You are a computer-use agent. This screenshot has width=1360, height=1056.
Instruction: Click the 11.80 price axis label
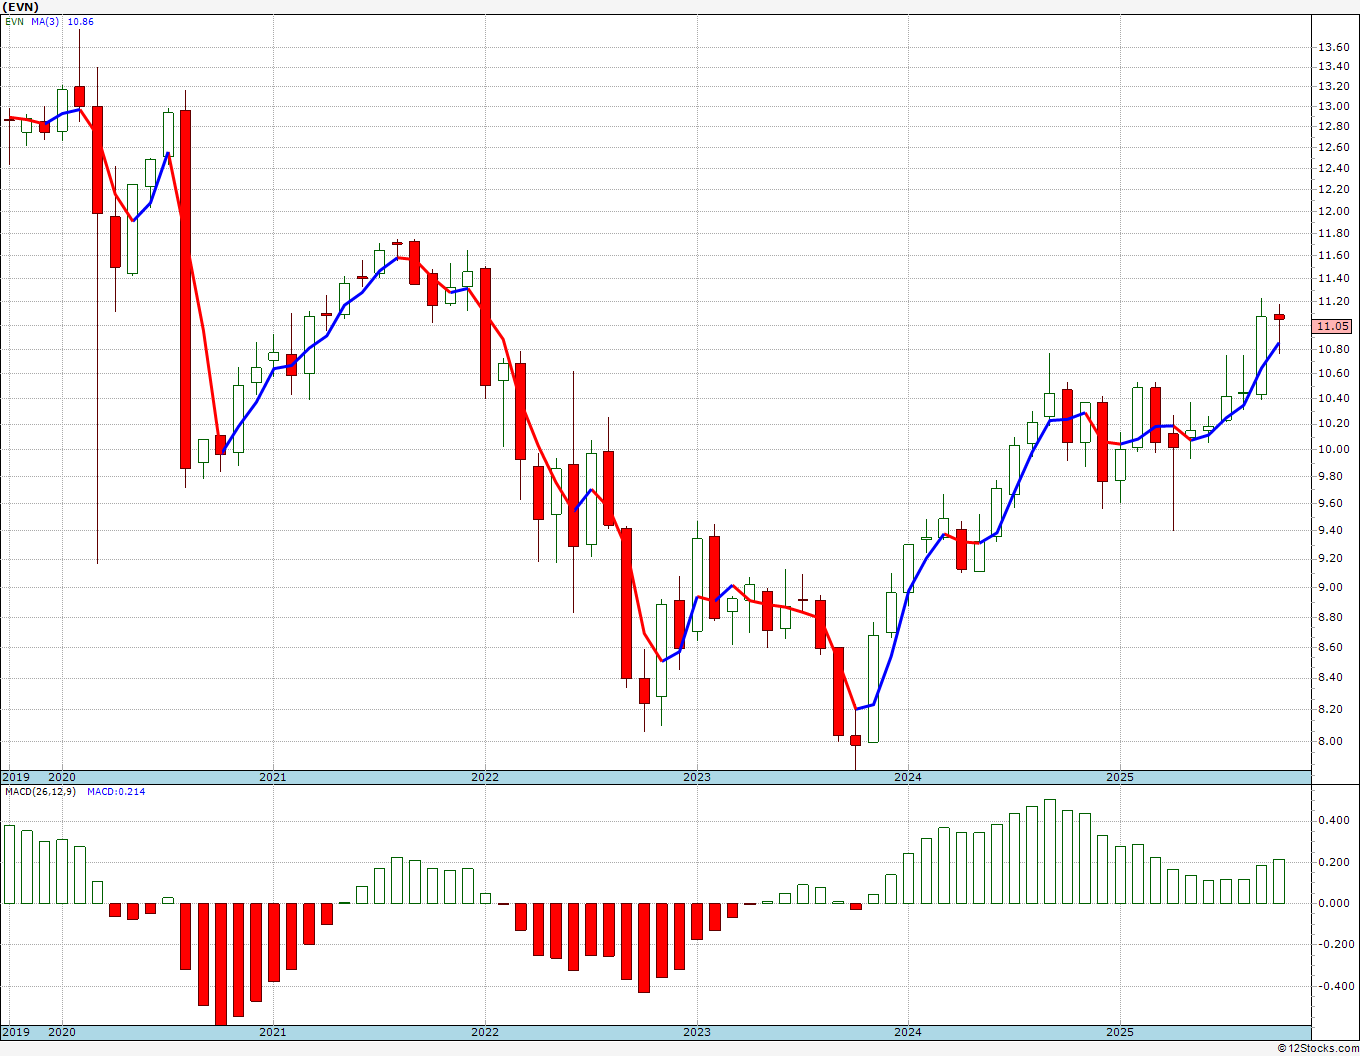click(x=1333, y=233)
